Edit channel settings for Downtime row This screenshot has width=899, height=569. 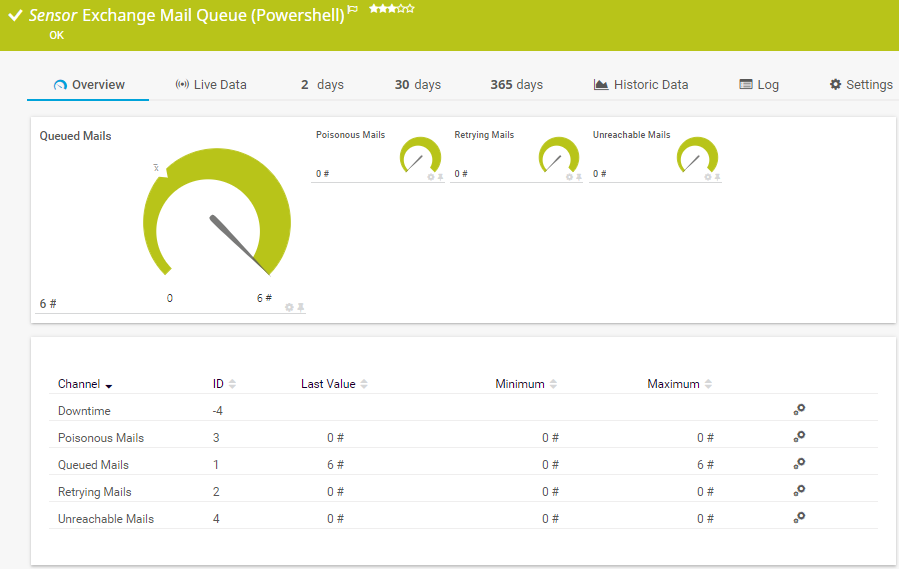click(x=799, y=410)
